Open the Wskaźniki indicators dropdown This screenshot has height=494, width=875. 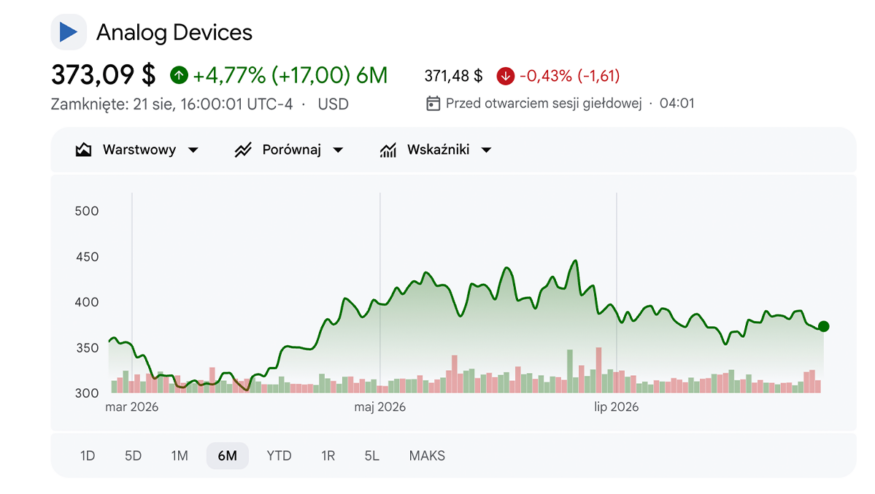pyautogui.click(x=436, y=150)
